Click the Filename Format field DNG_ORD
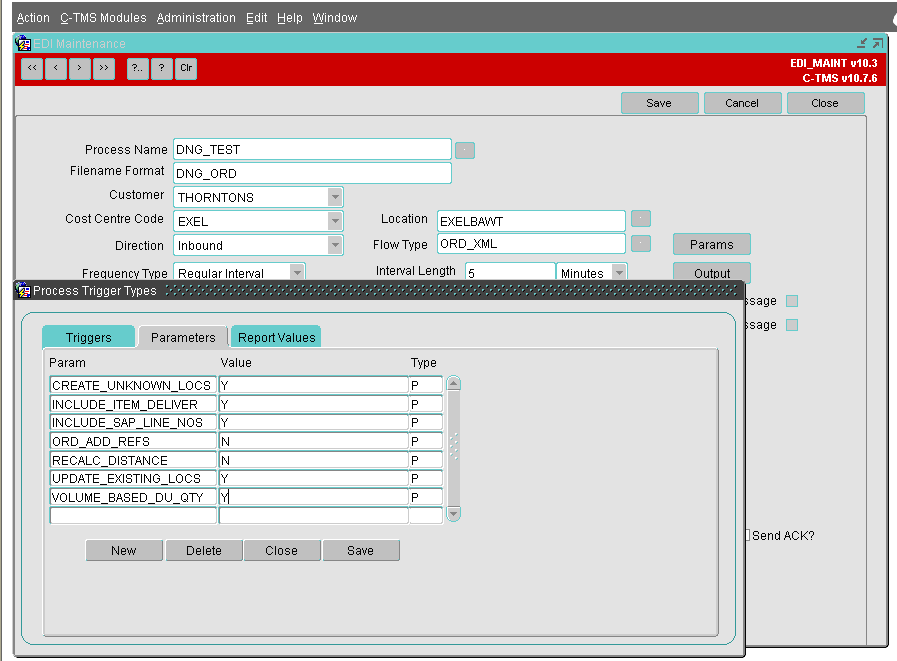897x661 pixels. (312, 173)
